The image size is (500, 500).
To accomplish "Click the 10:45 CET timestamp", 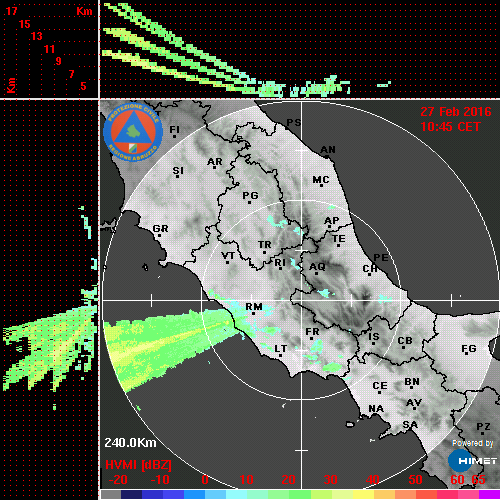I will click(x=450, y=127).
